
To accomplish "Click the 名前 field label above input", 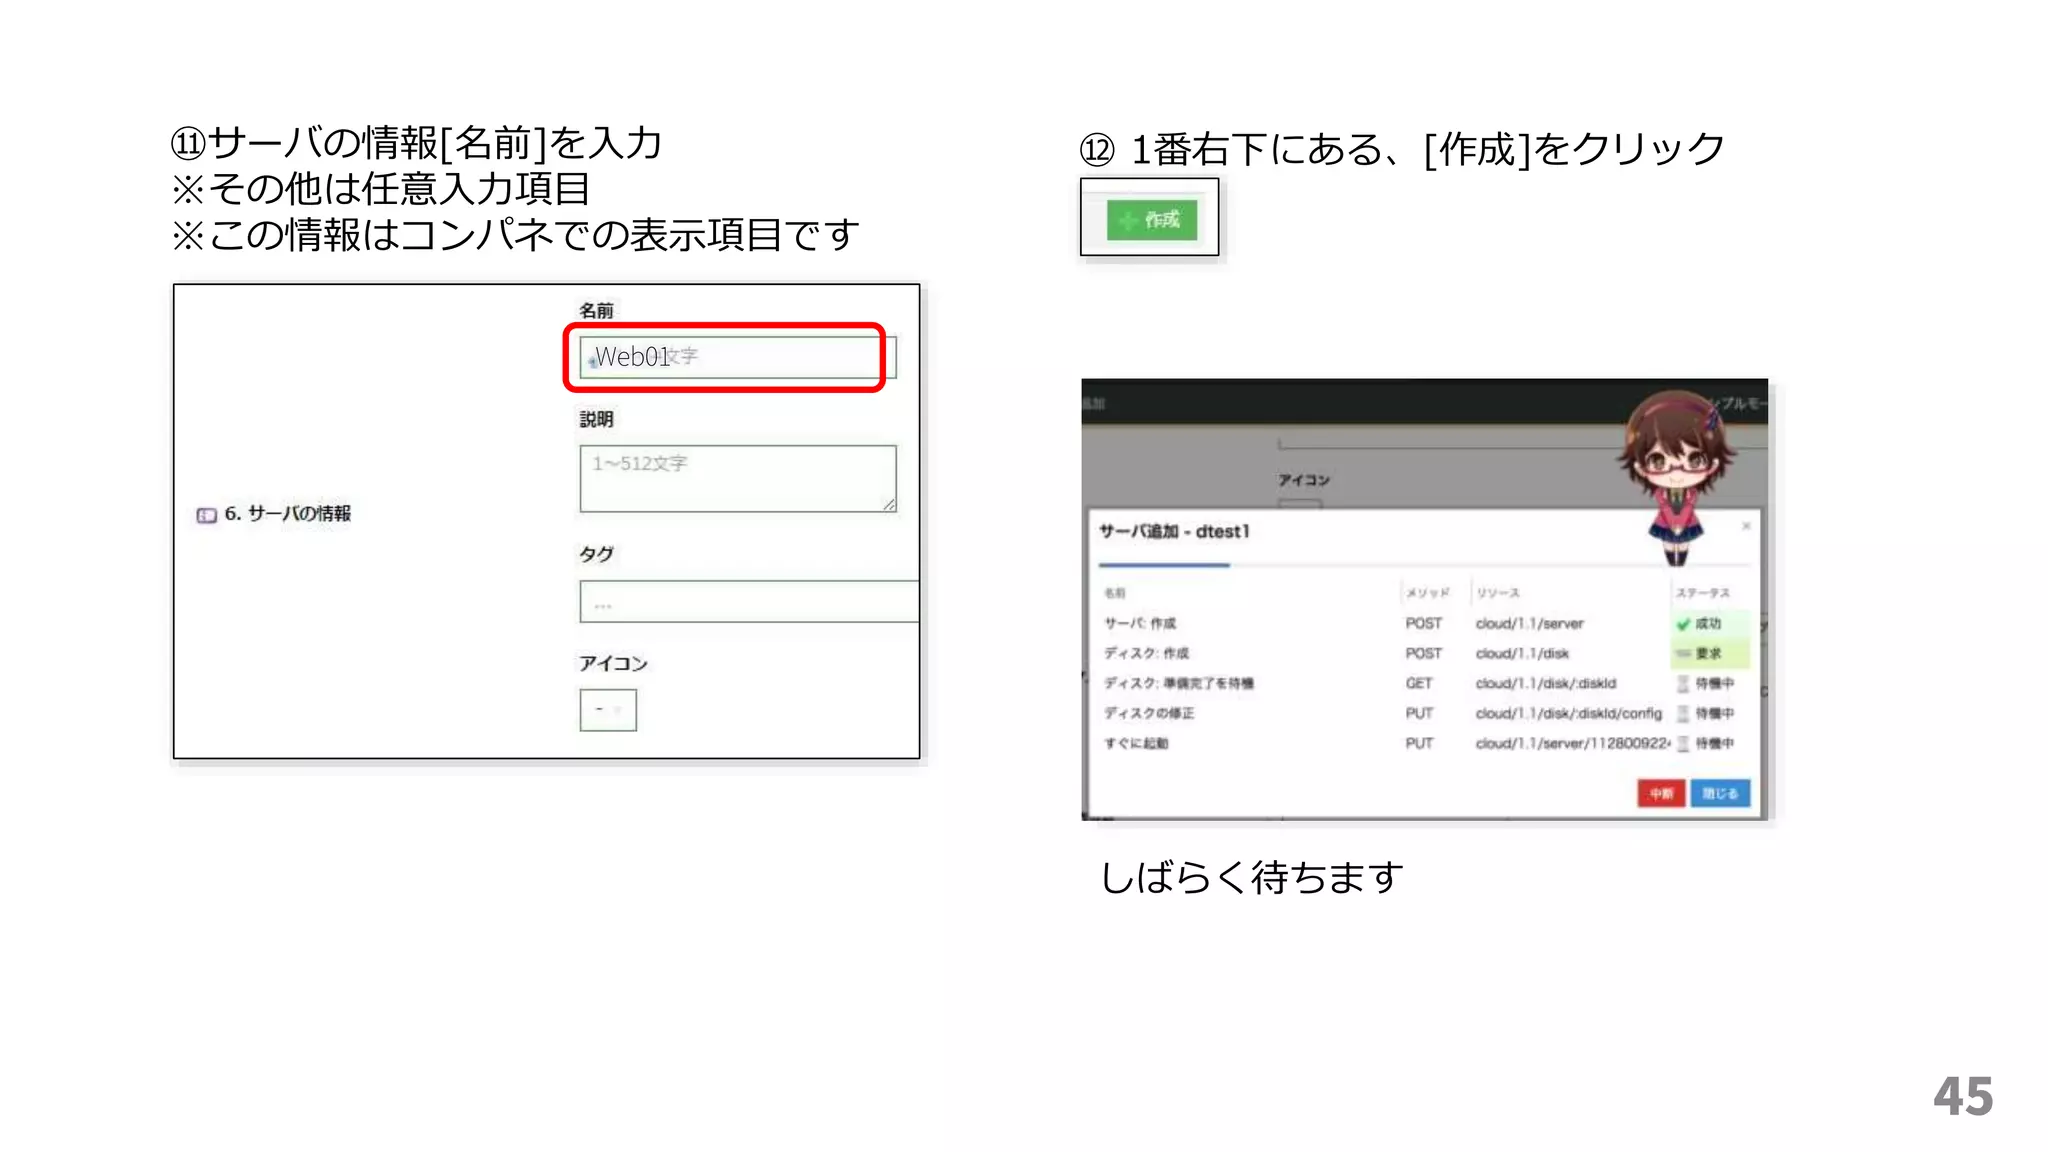I will pos(597,311).
